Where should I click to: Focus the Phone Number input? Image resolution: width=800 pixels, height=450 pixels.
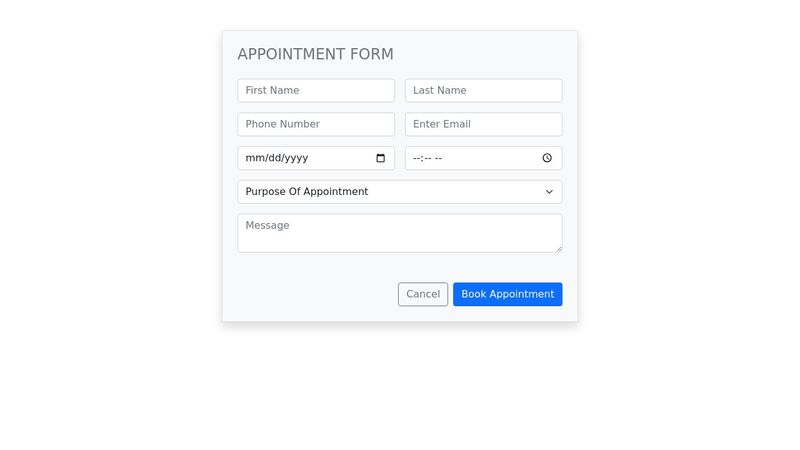point(316,124)
